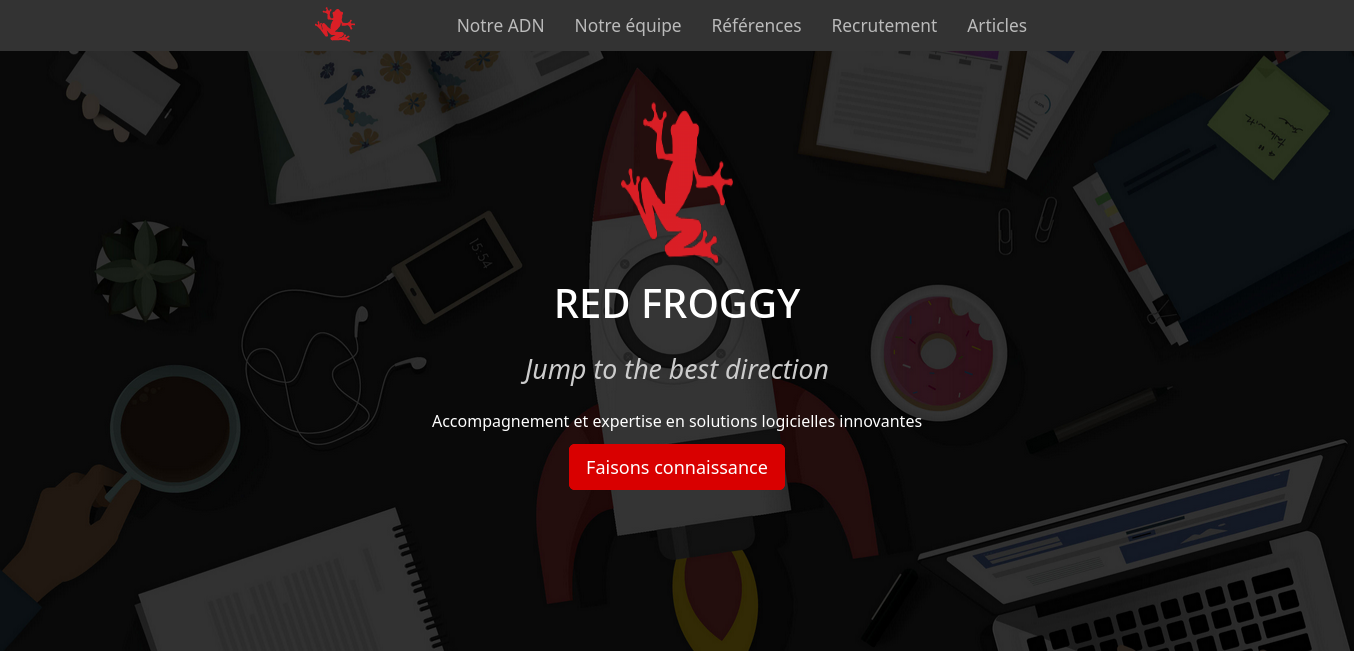Open the Articles navigation link

point(997,26)
